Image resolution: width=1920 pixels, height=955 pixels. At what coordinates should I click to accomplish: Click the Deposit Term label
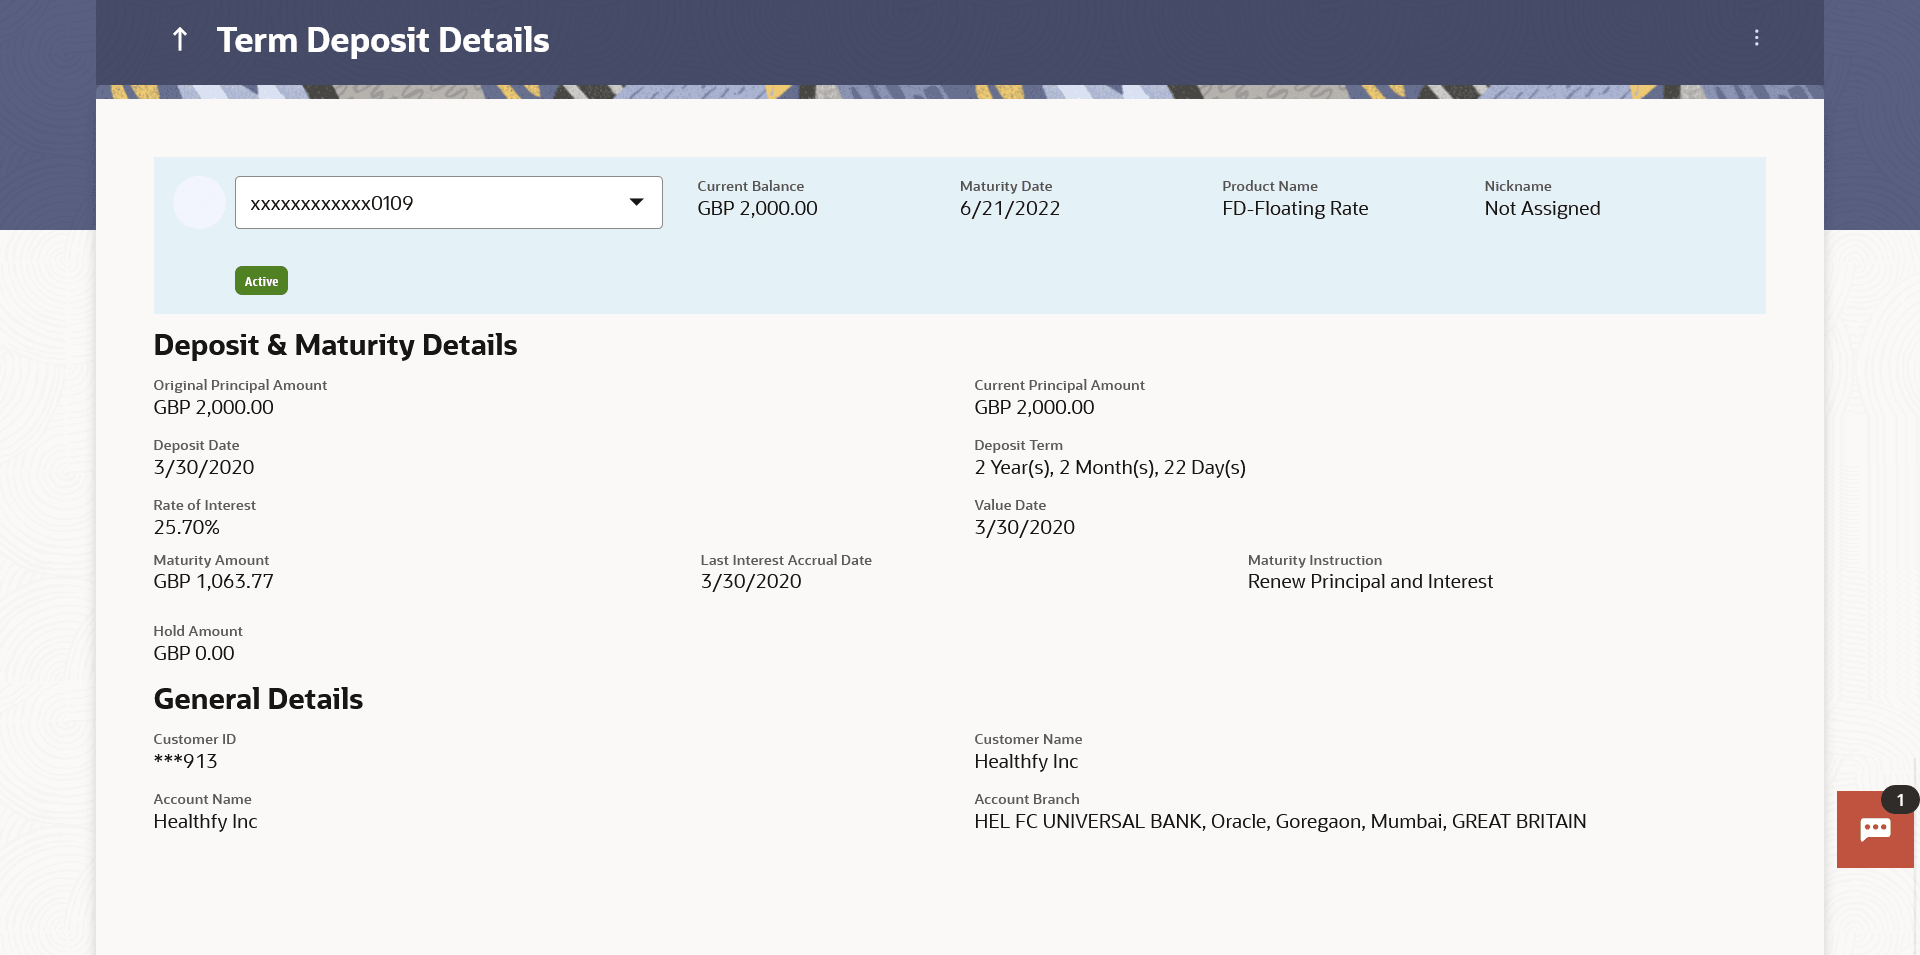tap(1018, 445)
